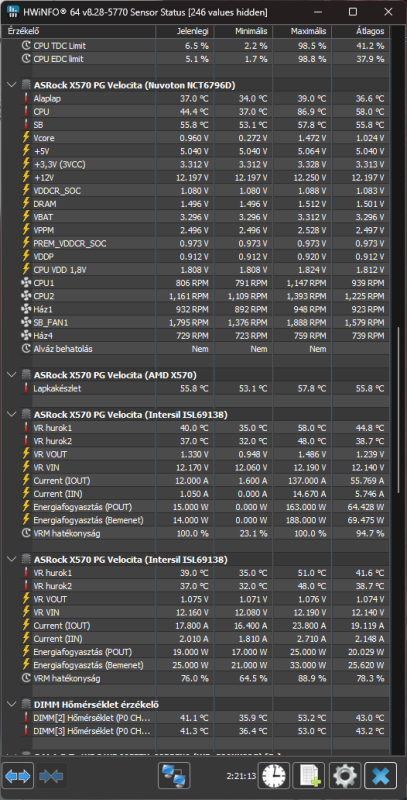
Task: Click the clock reset timer icon
Action: click(274, 776)
